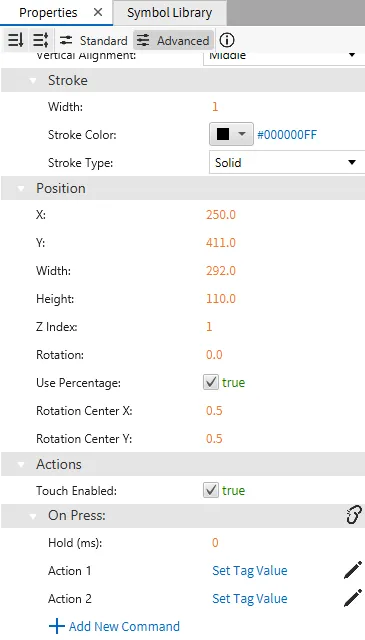Click the On Press link binding icon
The width and height of the screenshot is (365, 640).
[x=354, y=515]
